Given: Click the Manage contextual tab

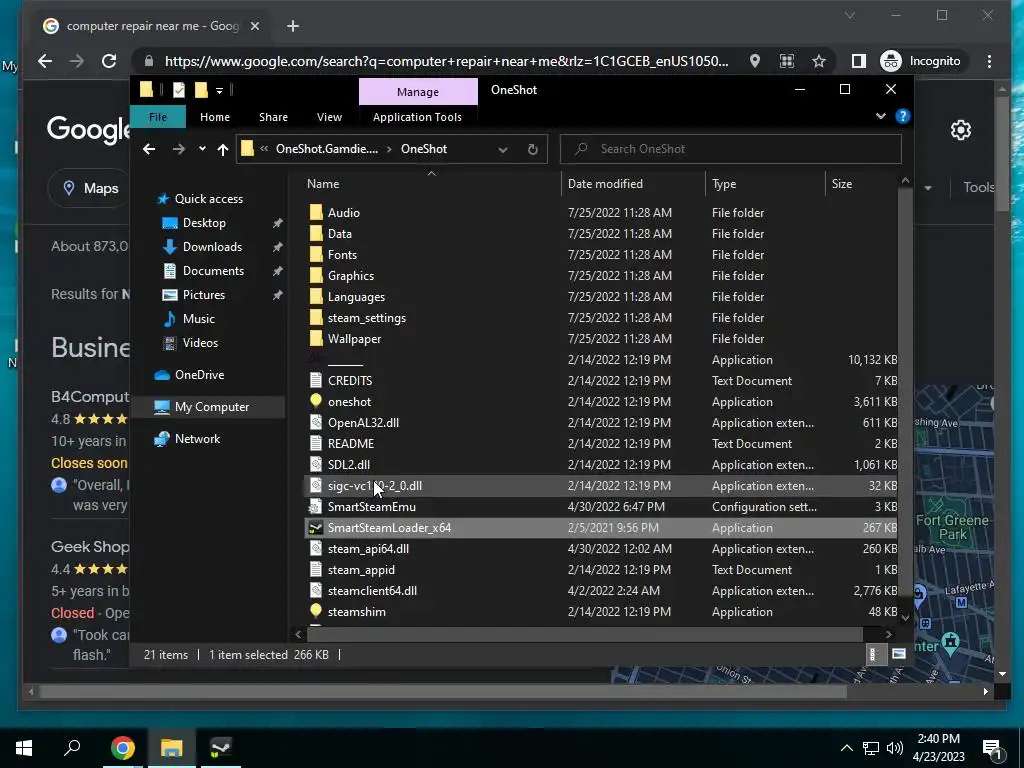Looking at the screenshot, I should [418, 92].
